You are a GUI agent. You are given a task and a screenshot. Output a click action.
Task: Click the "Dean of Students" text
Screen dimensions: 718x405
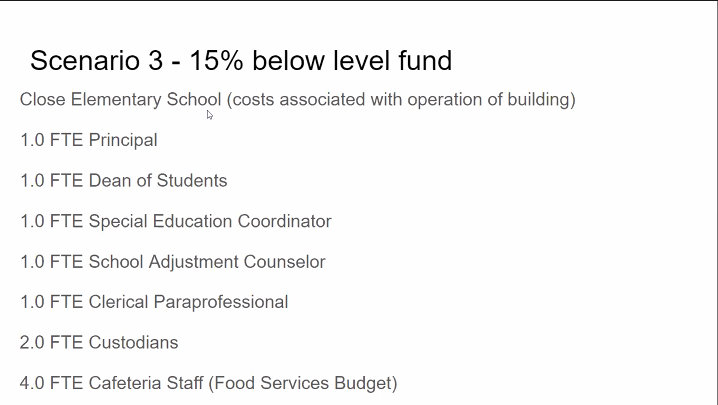click(158, 181)
